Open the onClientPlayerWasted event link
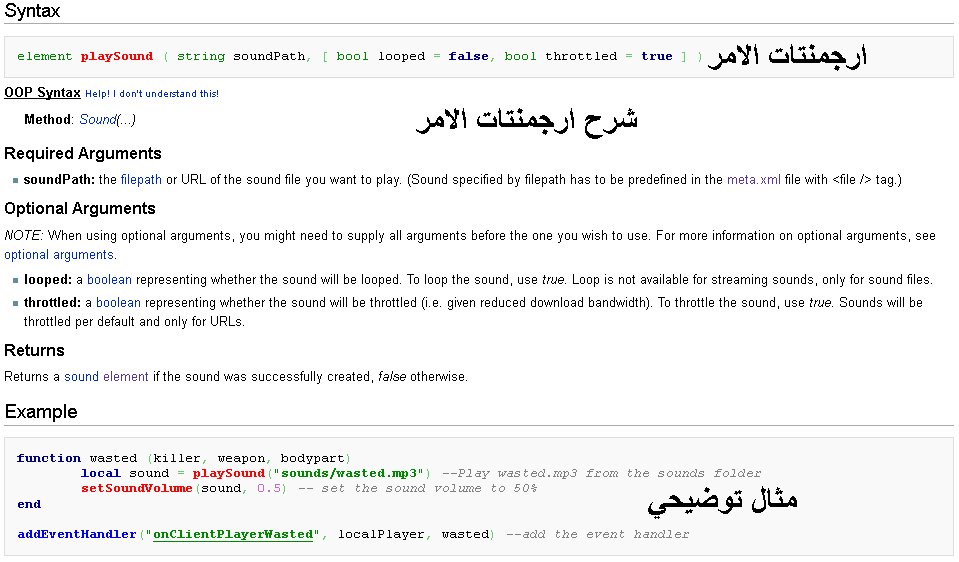The image size is (959, 562). (x=233, y=534)
